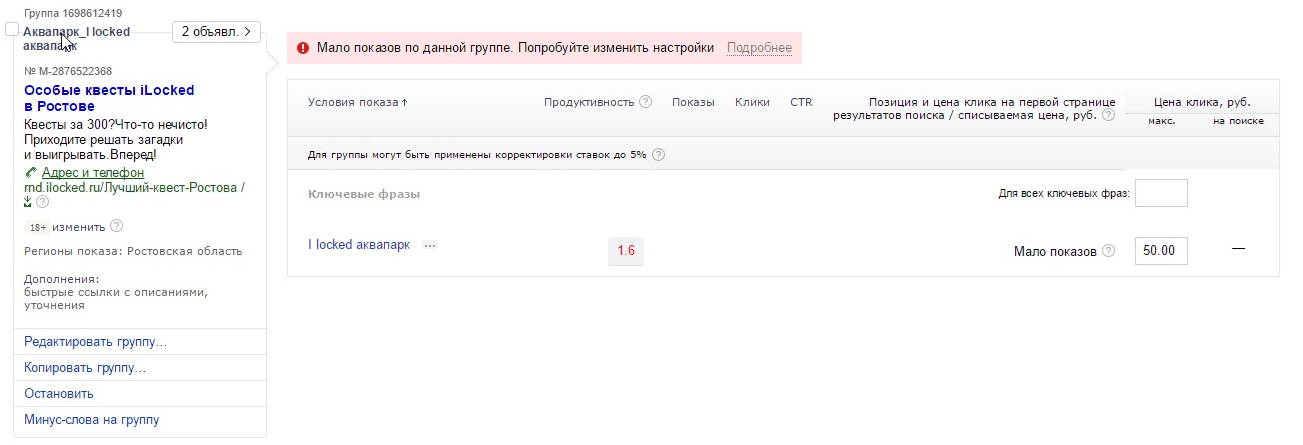Tick the Аквапарк_Ilocked group checkbox
The height and width of the screenshot is (445, 1303).
click(12, 31)
